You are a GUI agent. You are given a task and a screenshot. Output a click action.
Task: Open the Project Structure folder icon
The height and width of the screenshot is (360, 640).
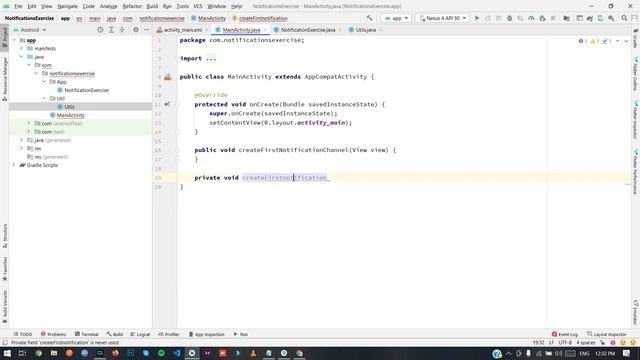(567, 18)
